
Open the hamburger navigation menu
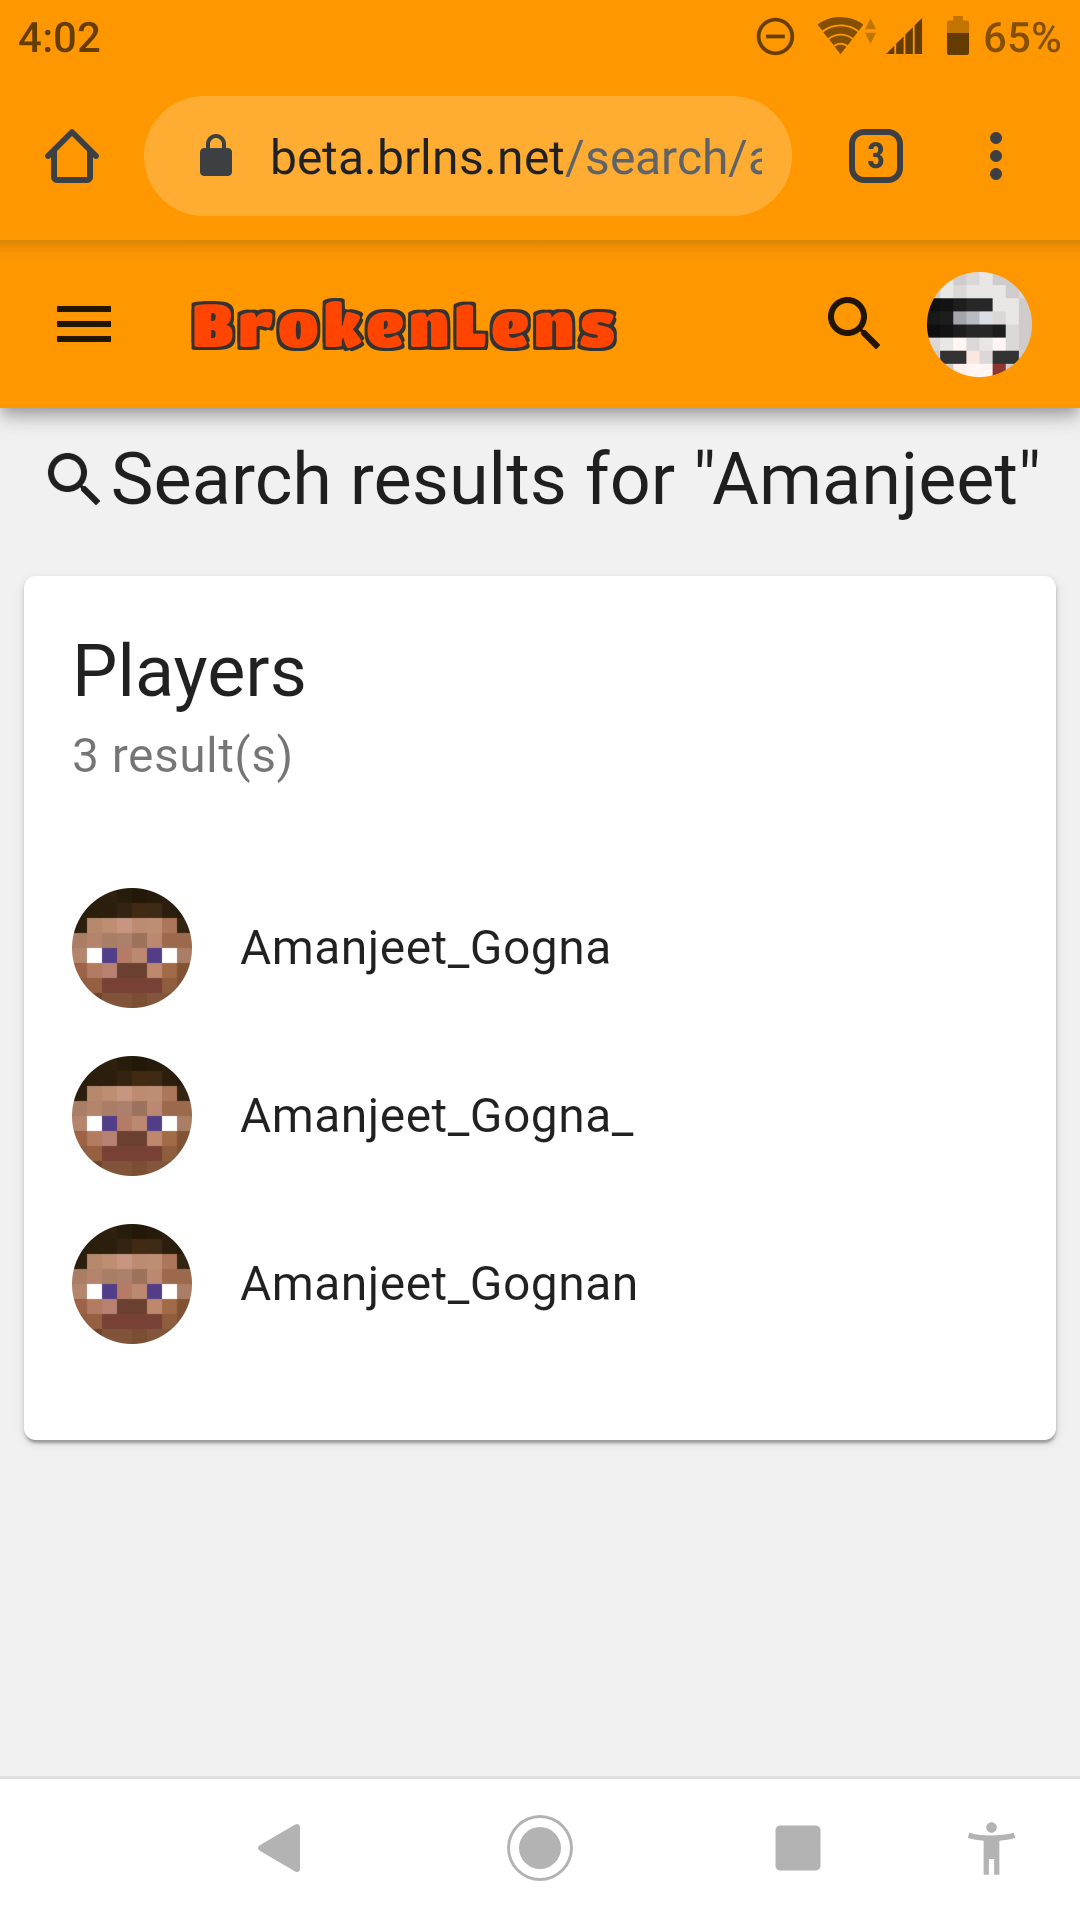tap(84, 324)
